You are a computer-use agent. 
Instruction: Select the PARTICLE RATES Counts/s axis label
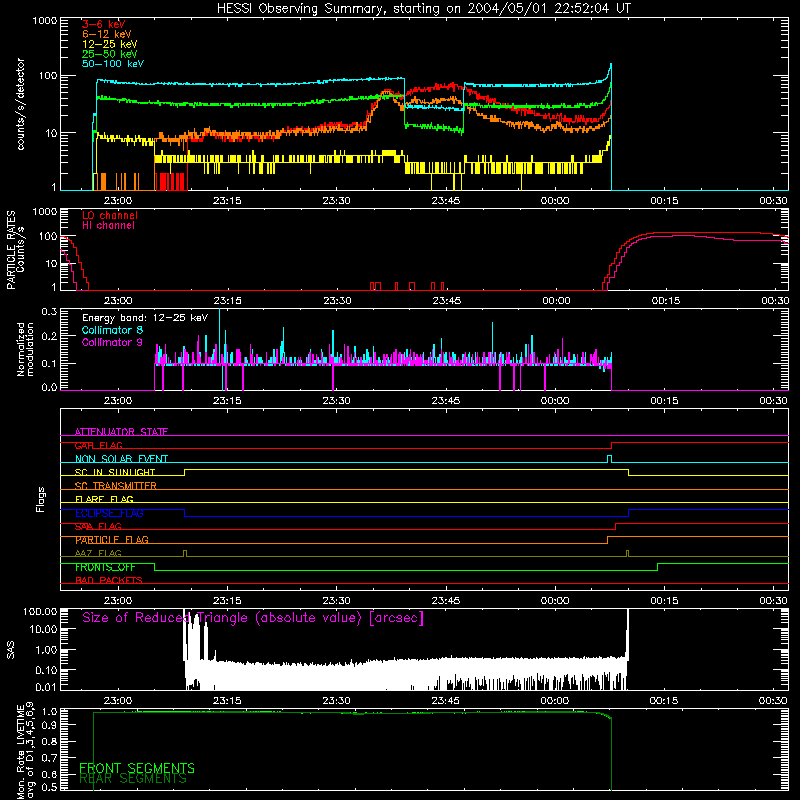[15, 250]
